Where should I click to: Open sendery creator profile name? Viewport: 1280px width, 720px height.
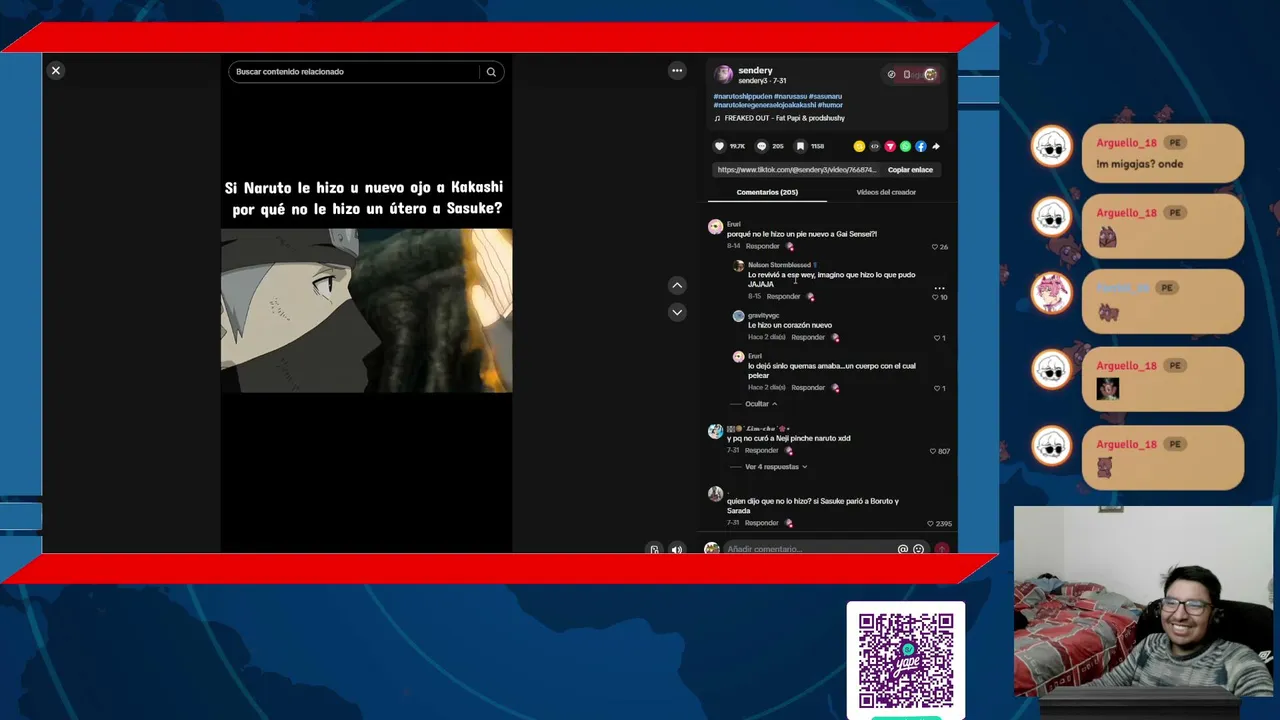click(x=755, y=71)
